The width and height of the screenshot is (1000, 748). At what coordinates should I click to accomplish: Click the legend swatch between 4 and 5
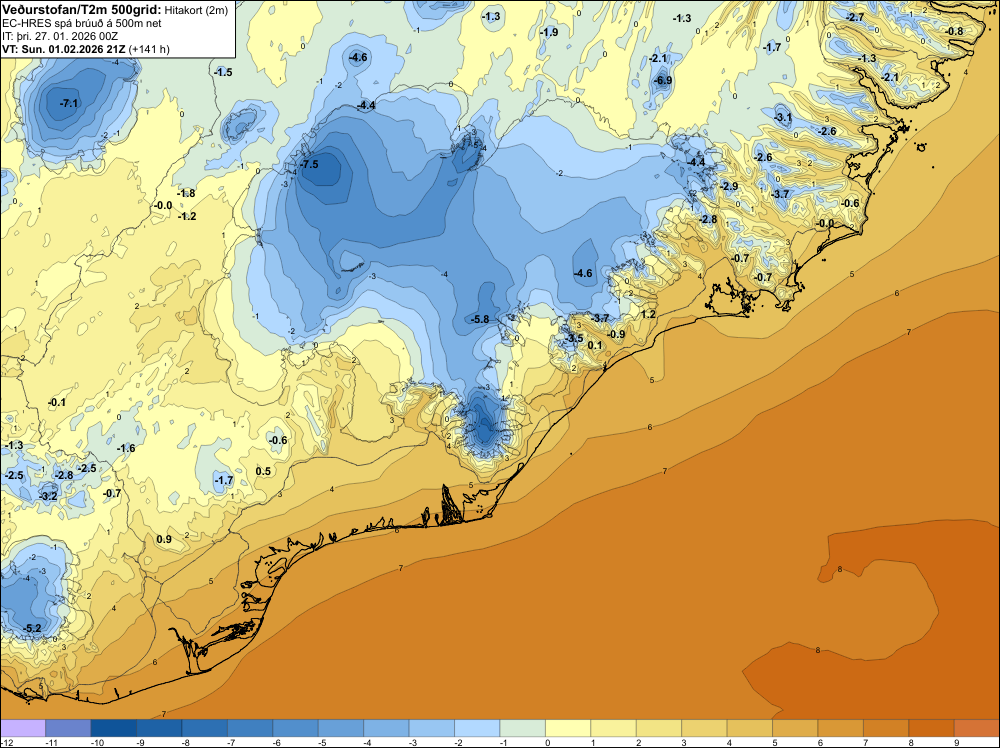749,728
